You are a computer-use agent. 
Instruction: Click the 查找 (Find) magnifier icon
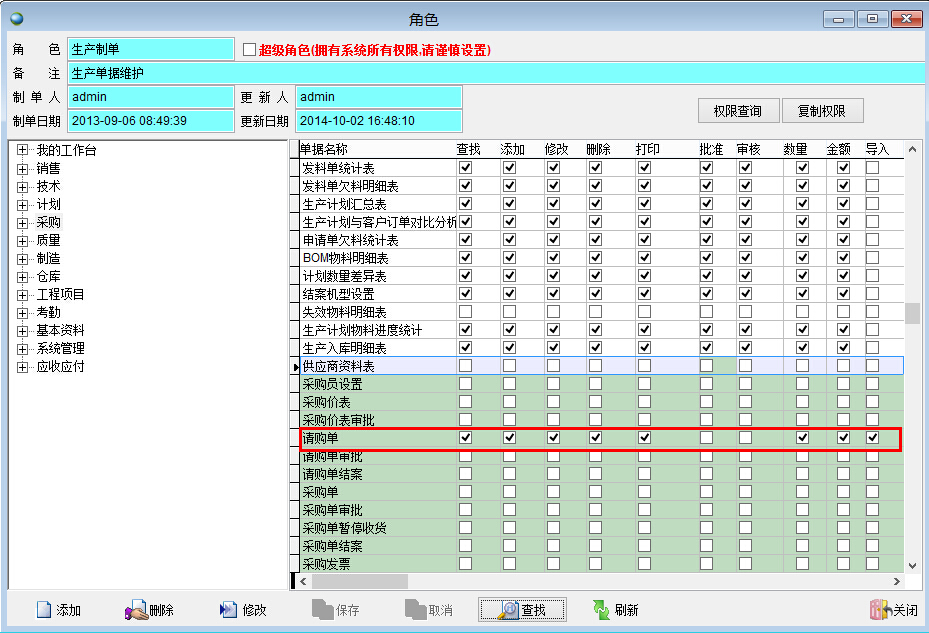[508, 610]
